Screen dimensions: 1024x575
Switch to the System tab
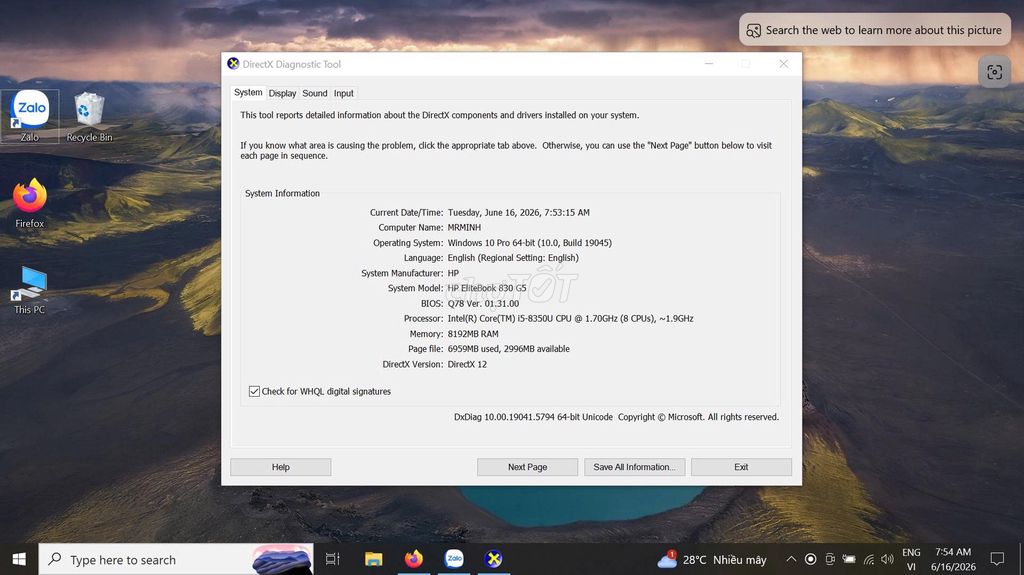[248, 93]
